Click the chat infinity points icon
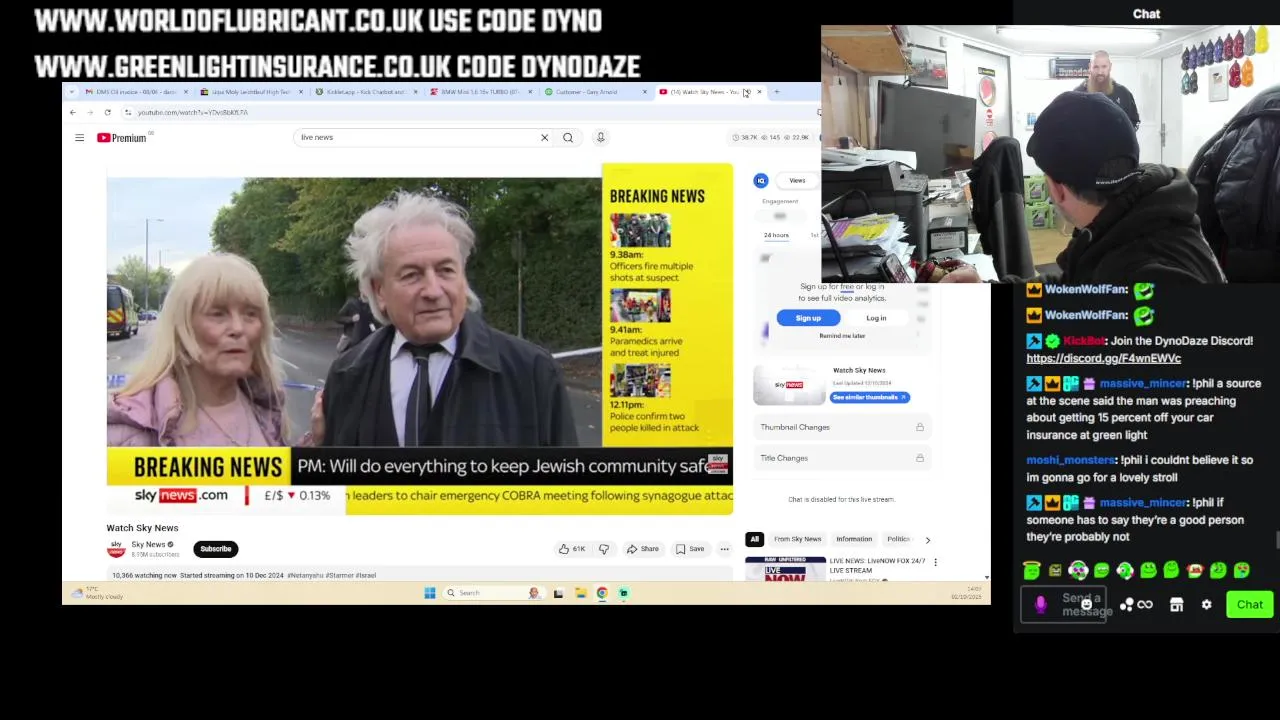Viewport: 1280px width, 720px height. [1145, 604]
